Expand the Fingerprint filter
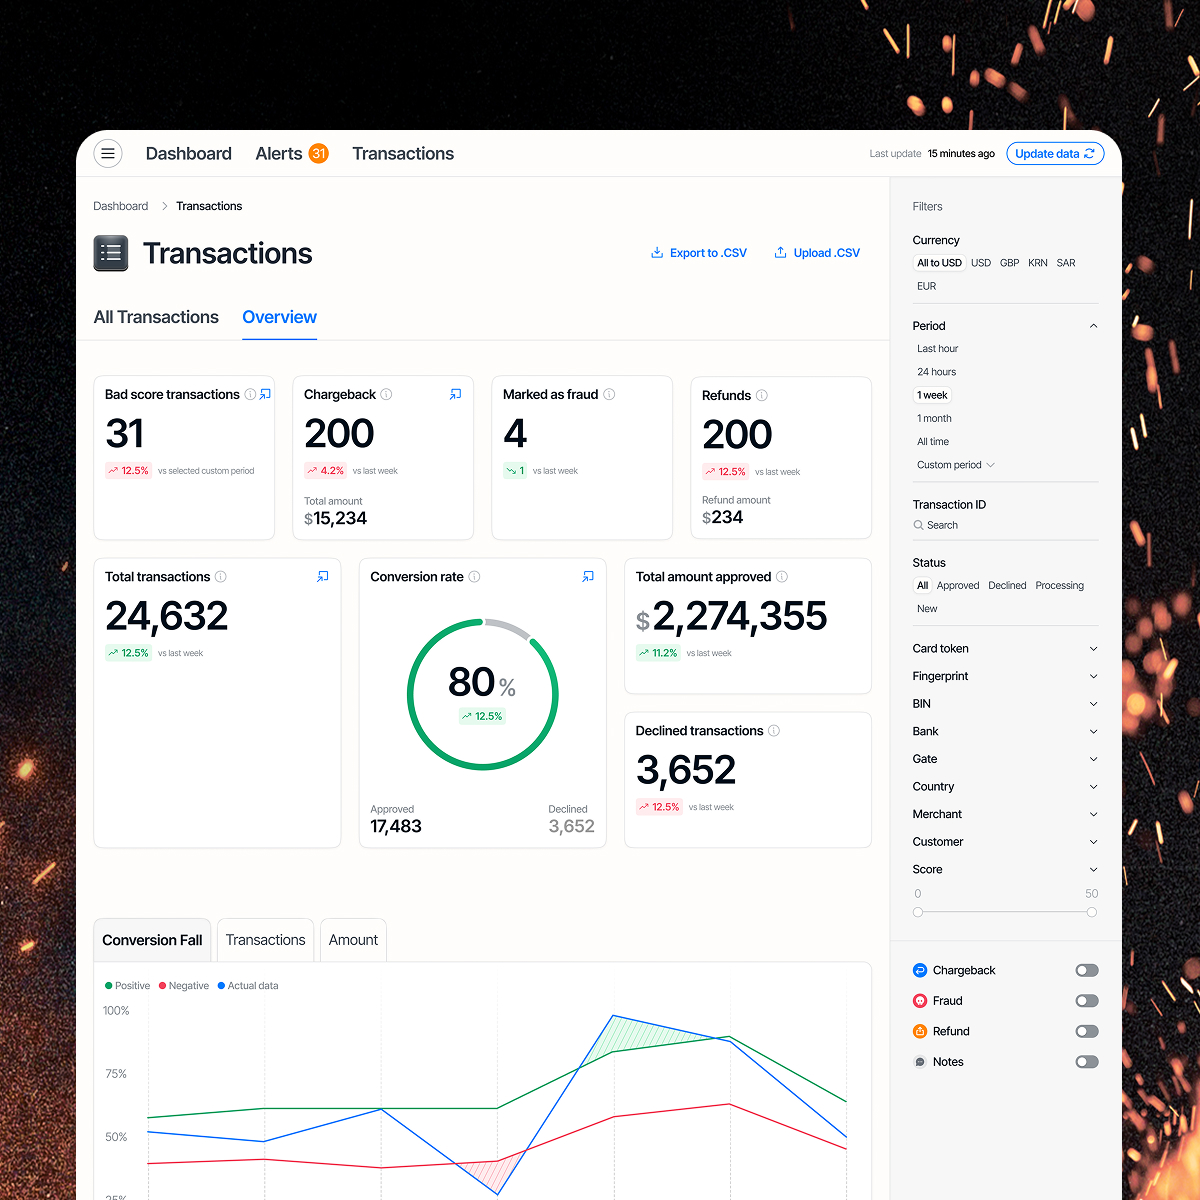The image size is (1200, 1200). tap(1005, 676)
